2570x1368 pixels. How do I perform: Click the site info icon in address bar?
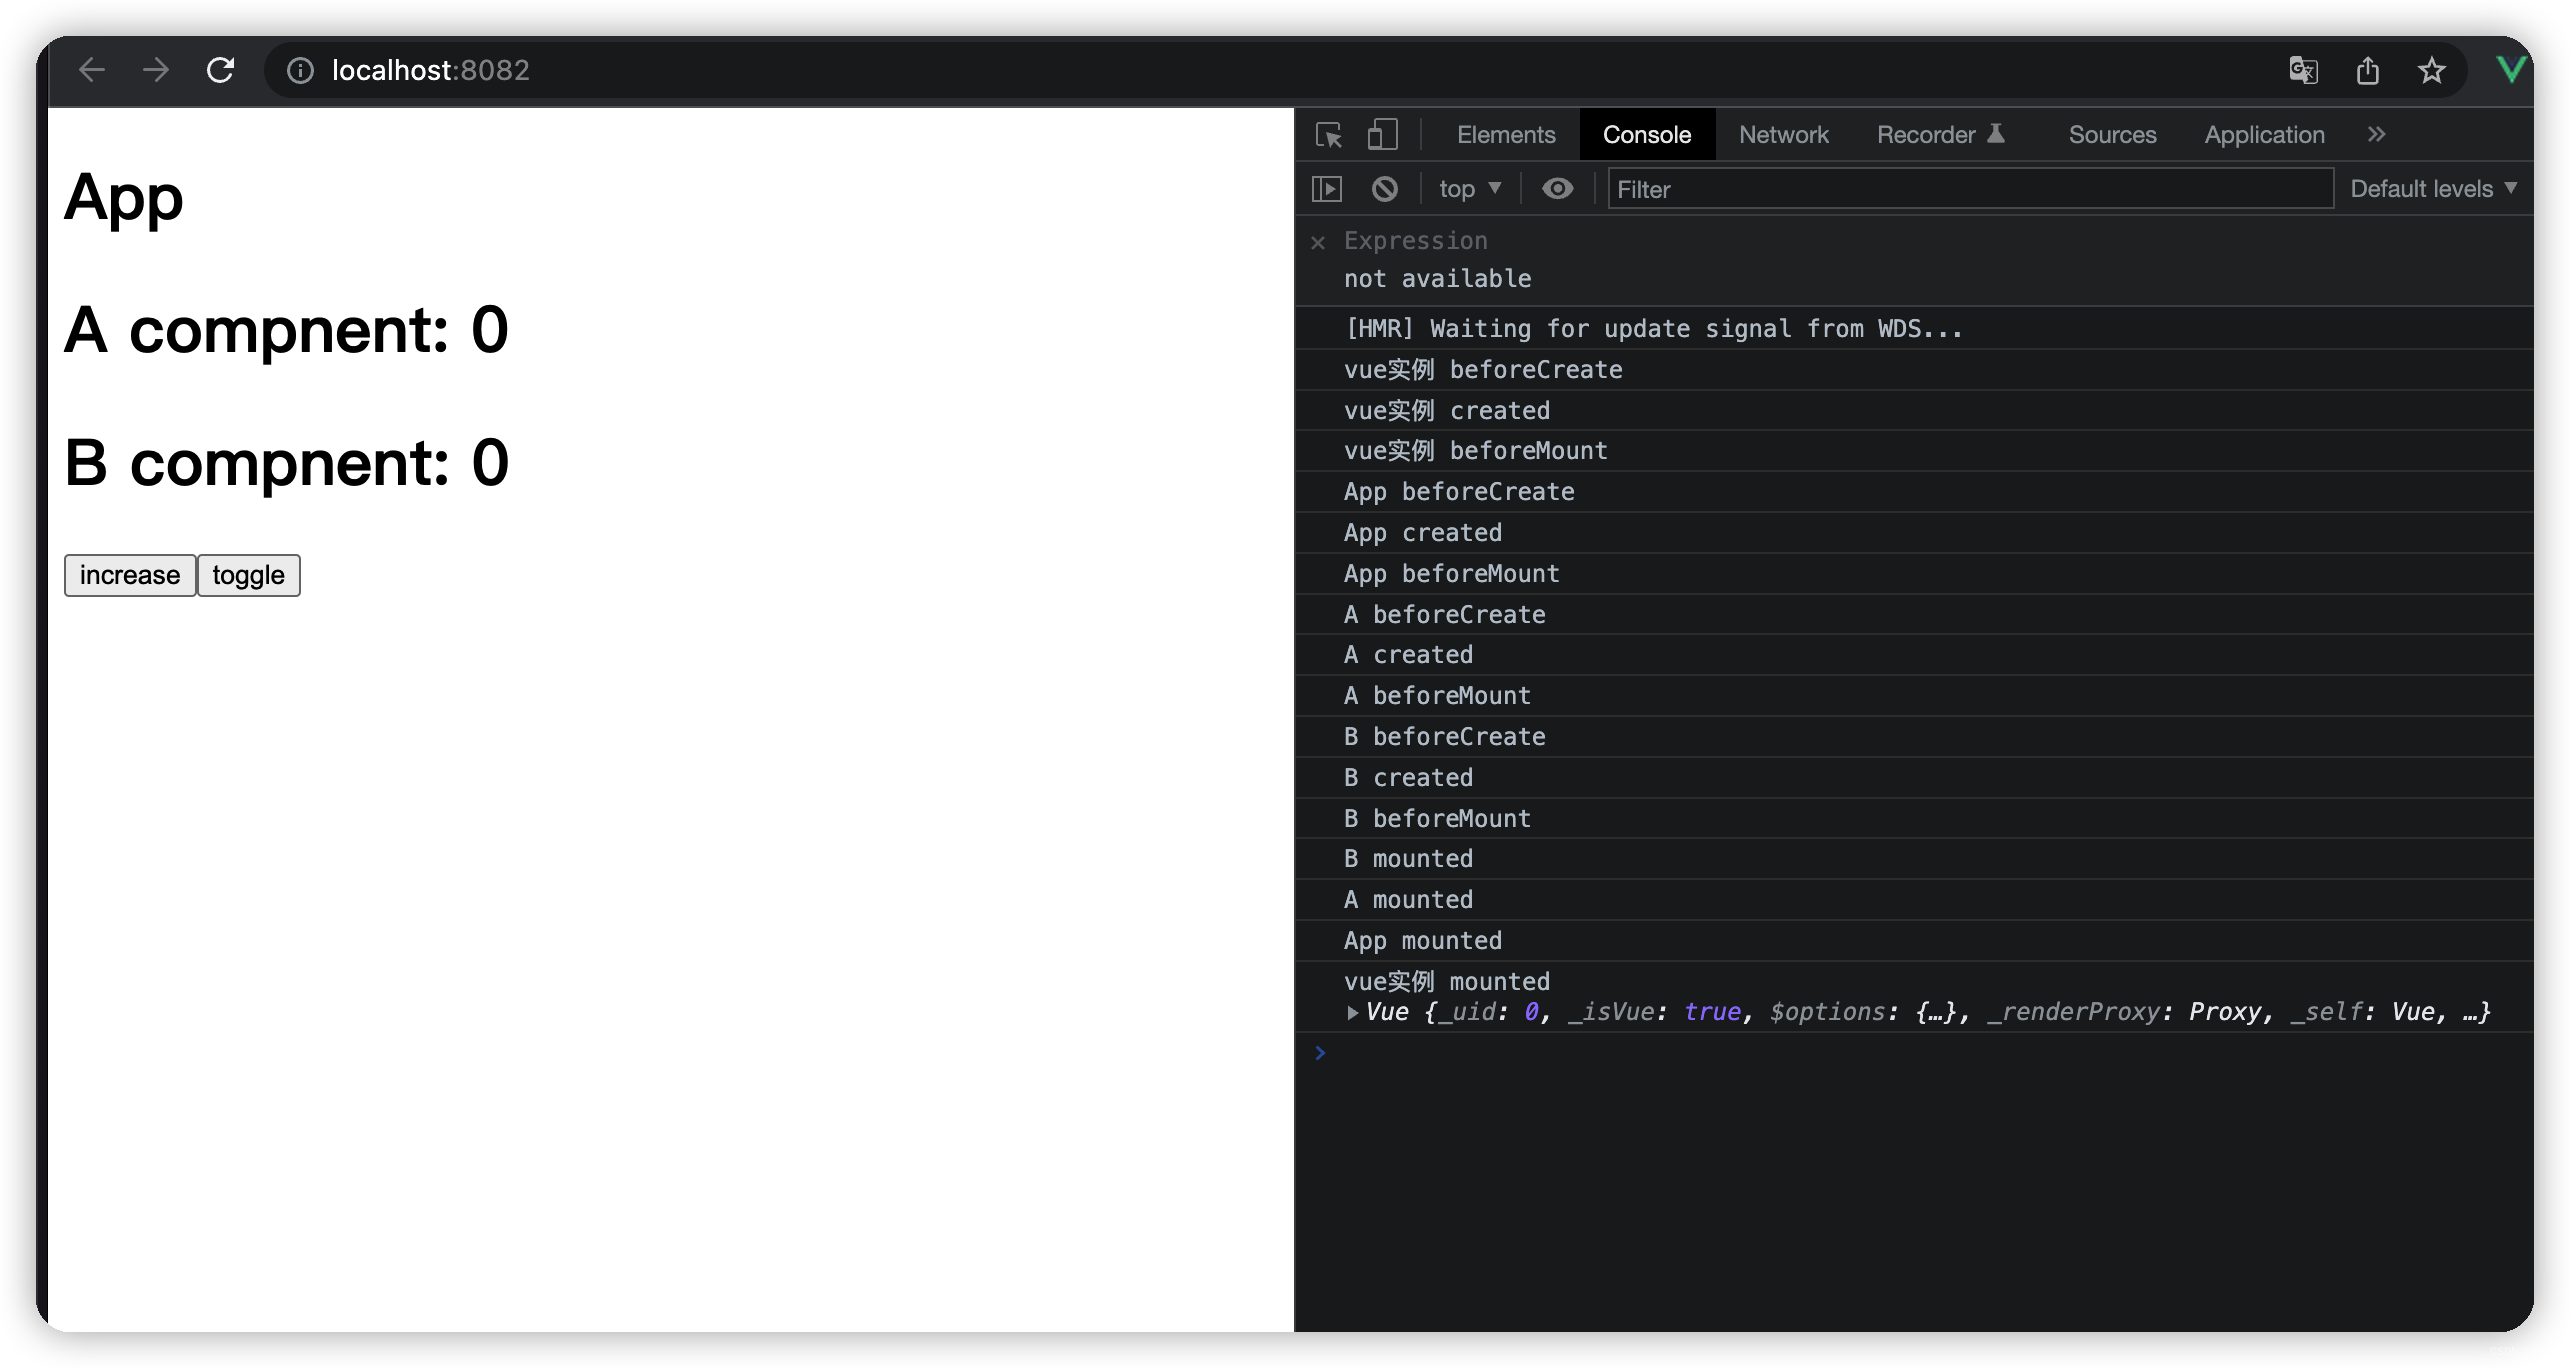(300, 70)
